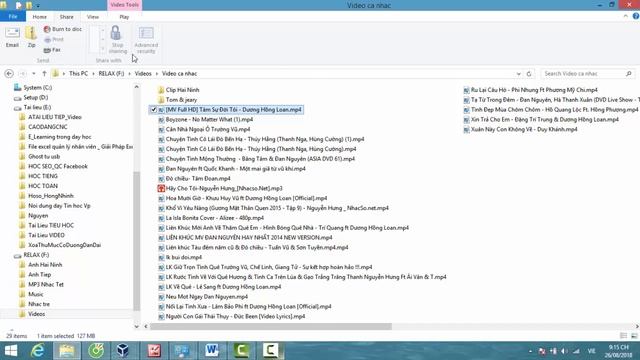The width and height of the screenshot is (640, 360).
Task: Open recent locations dropdown arrow
Action: coord(33,73)
